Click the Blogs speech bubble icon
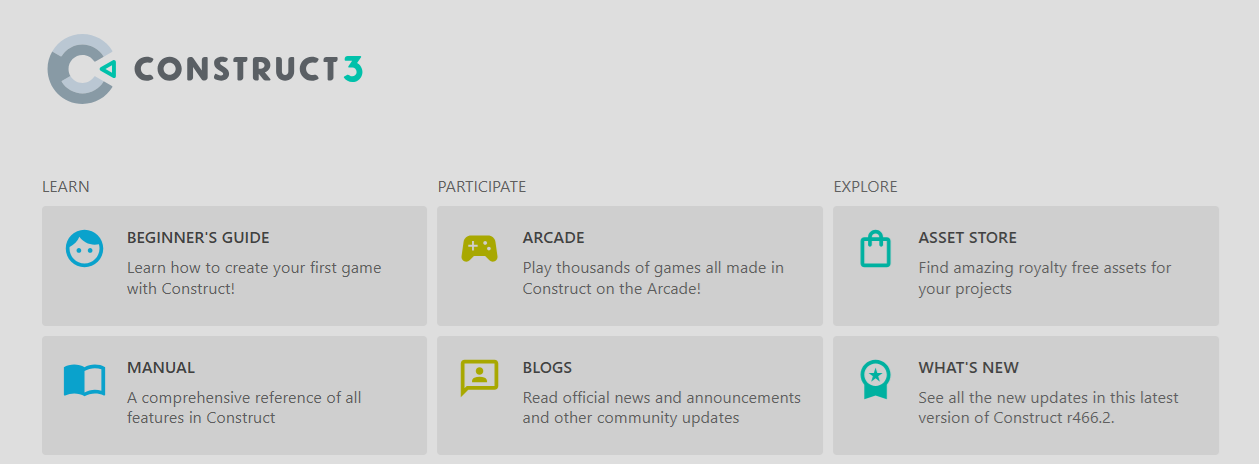Image resolution: width=1259 pixels, height=464 pixels. click(x=479, y=378)
